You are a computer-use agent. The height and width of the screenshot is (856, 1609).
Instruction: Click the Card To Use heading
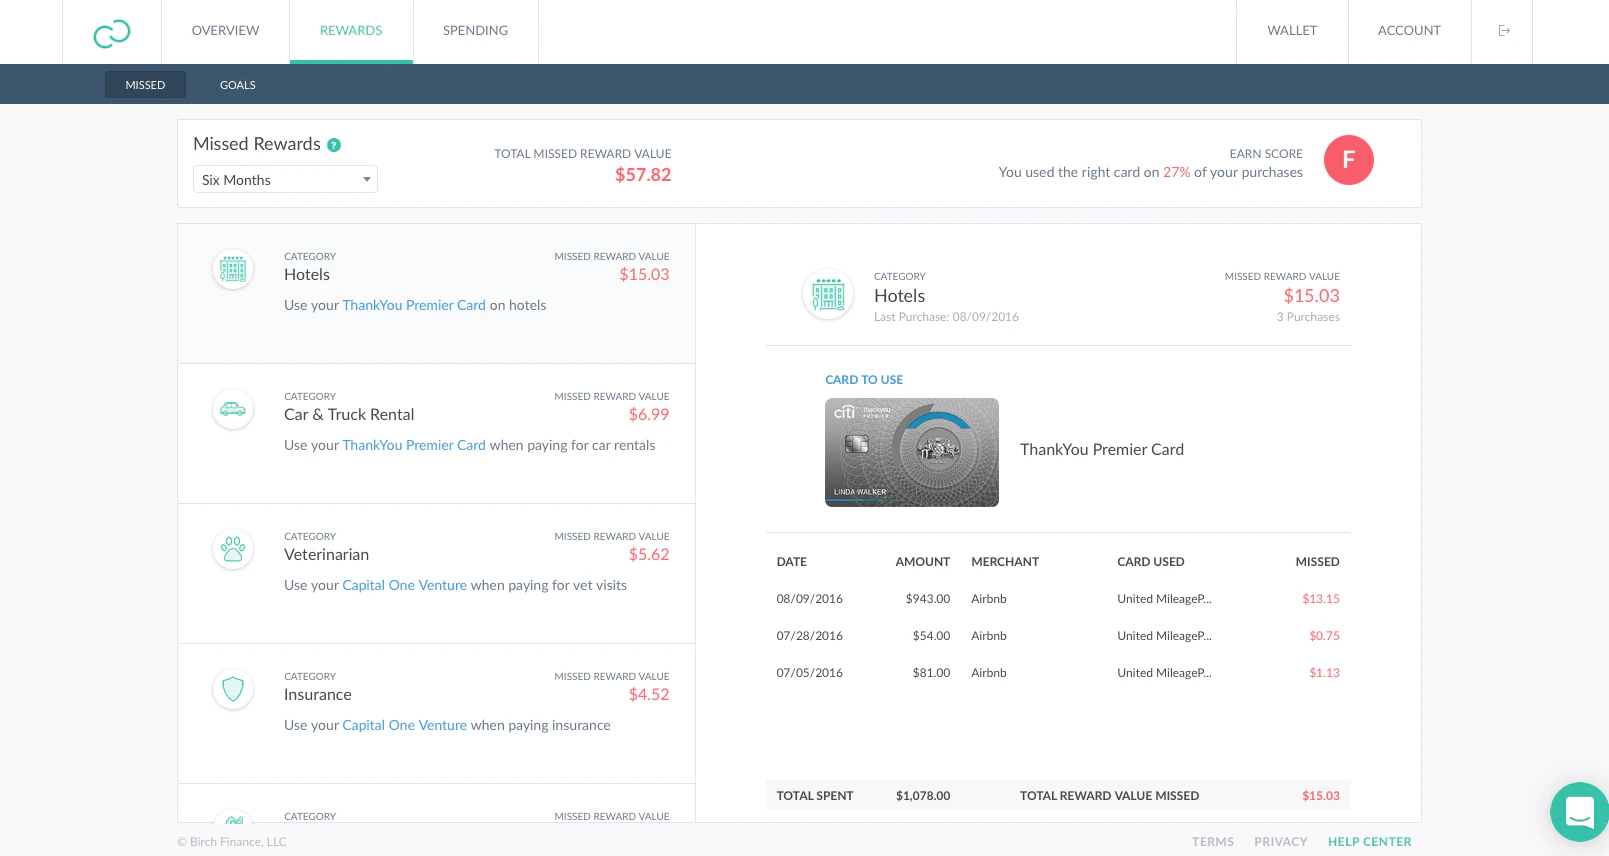864,380
